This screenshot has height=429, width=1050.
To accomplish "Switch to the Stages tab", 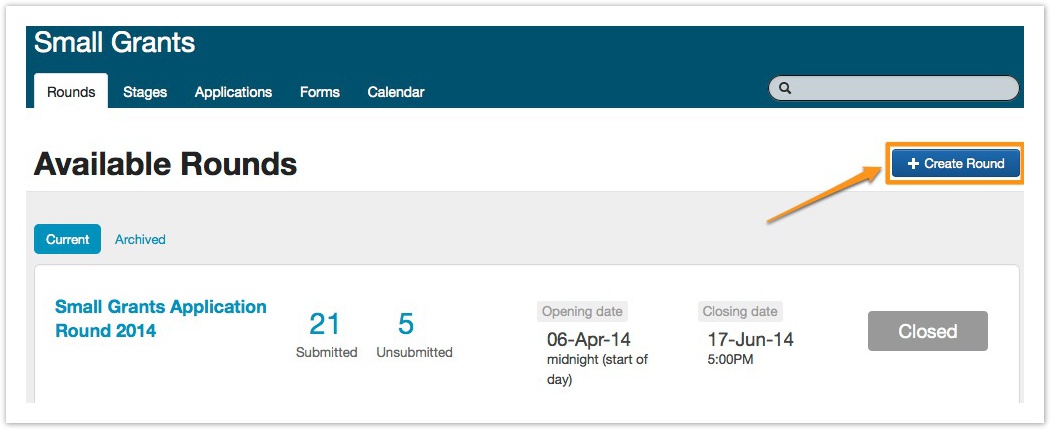I will 145,92.
